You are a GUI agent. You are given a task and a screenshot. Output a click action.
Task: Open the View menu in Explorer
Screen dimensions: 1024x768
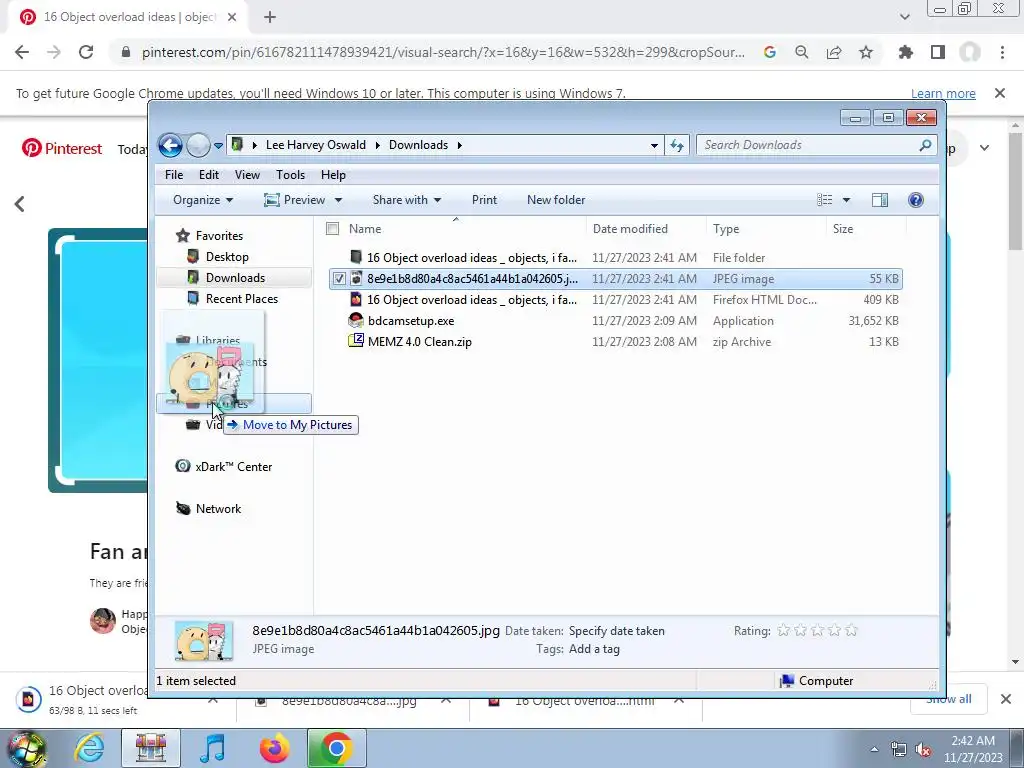pyautogui.click(x=248, y=175)
